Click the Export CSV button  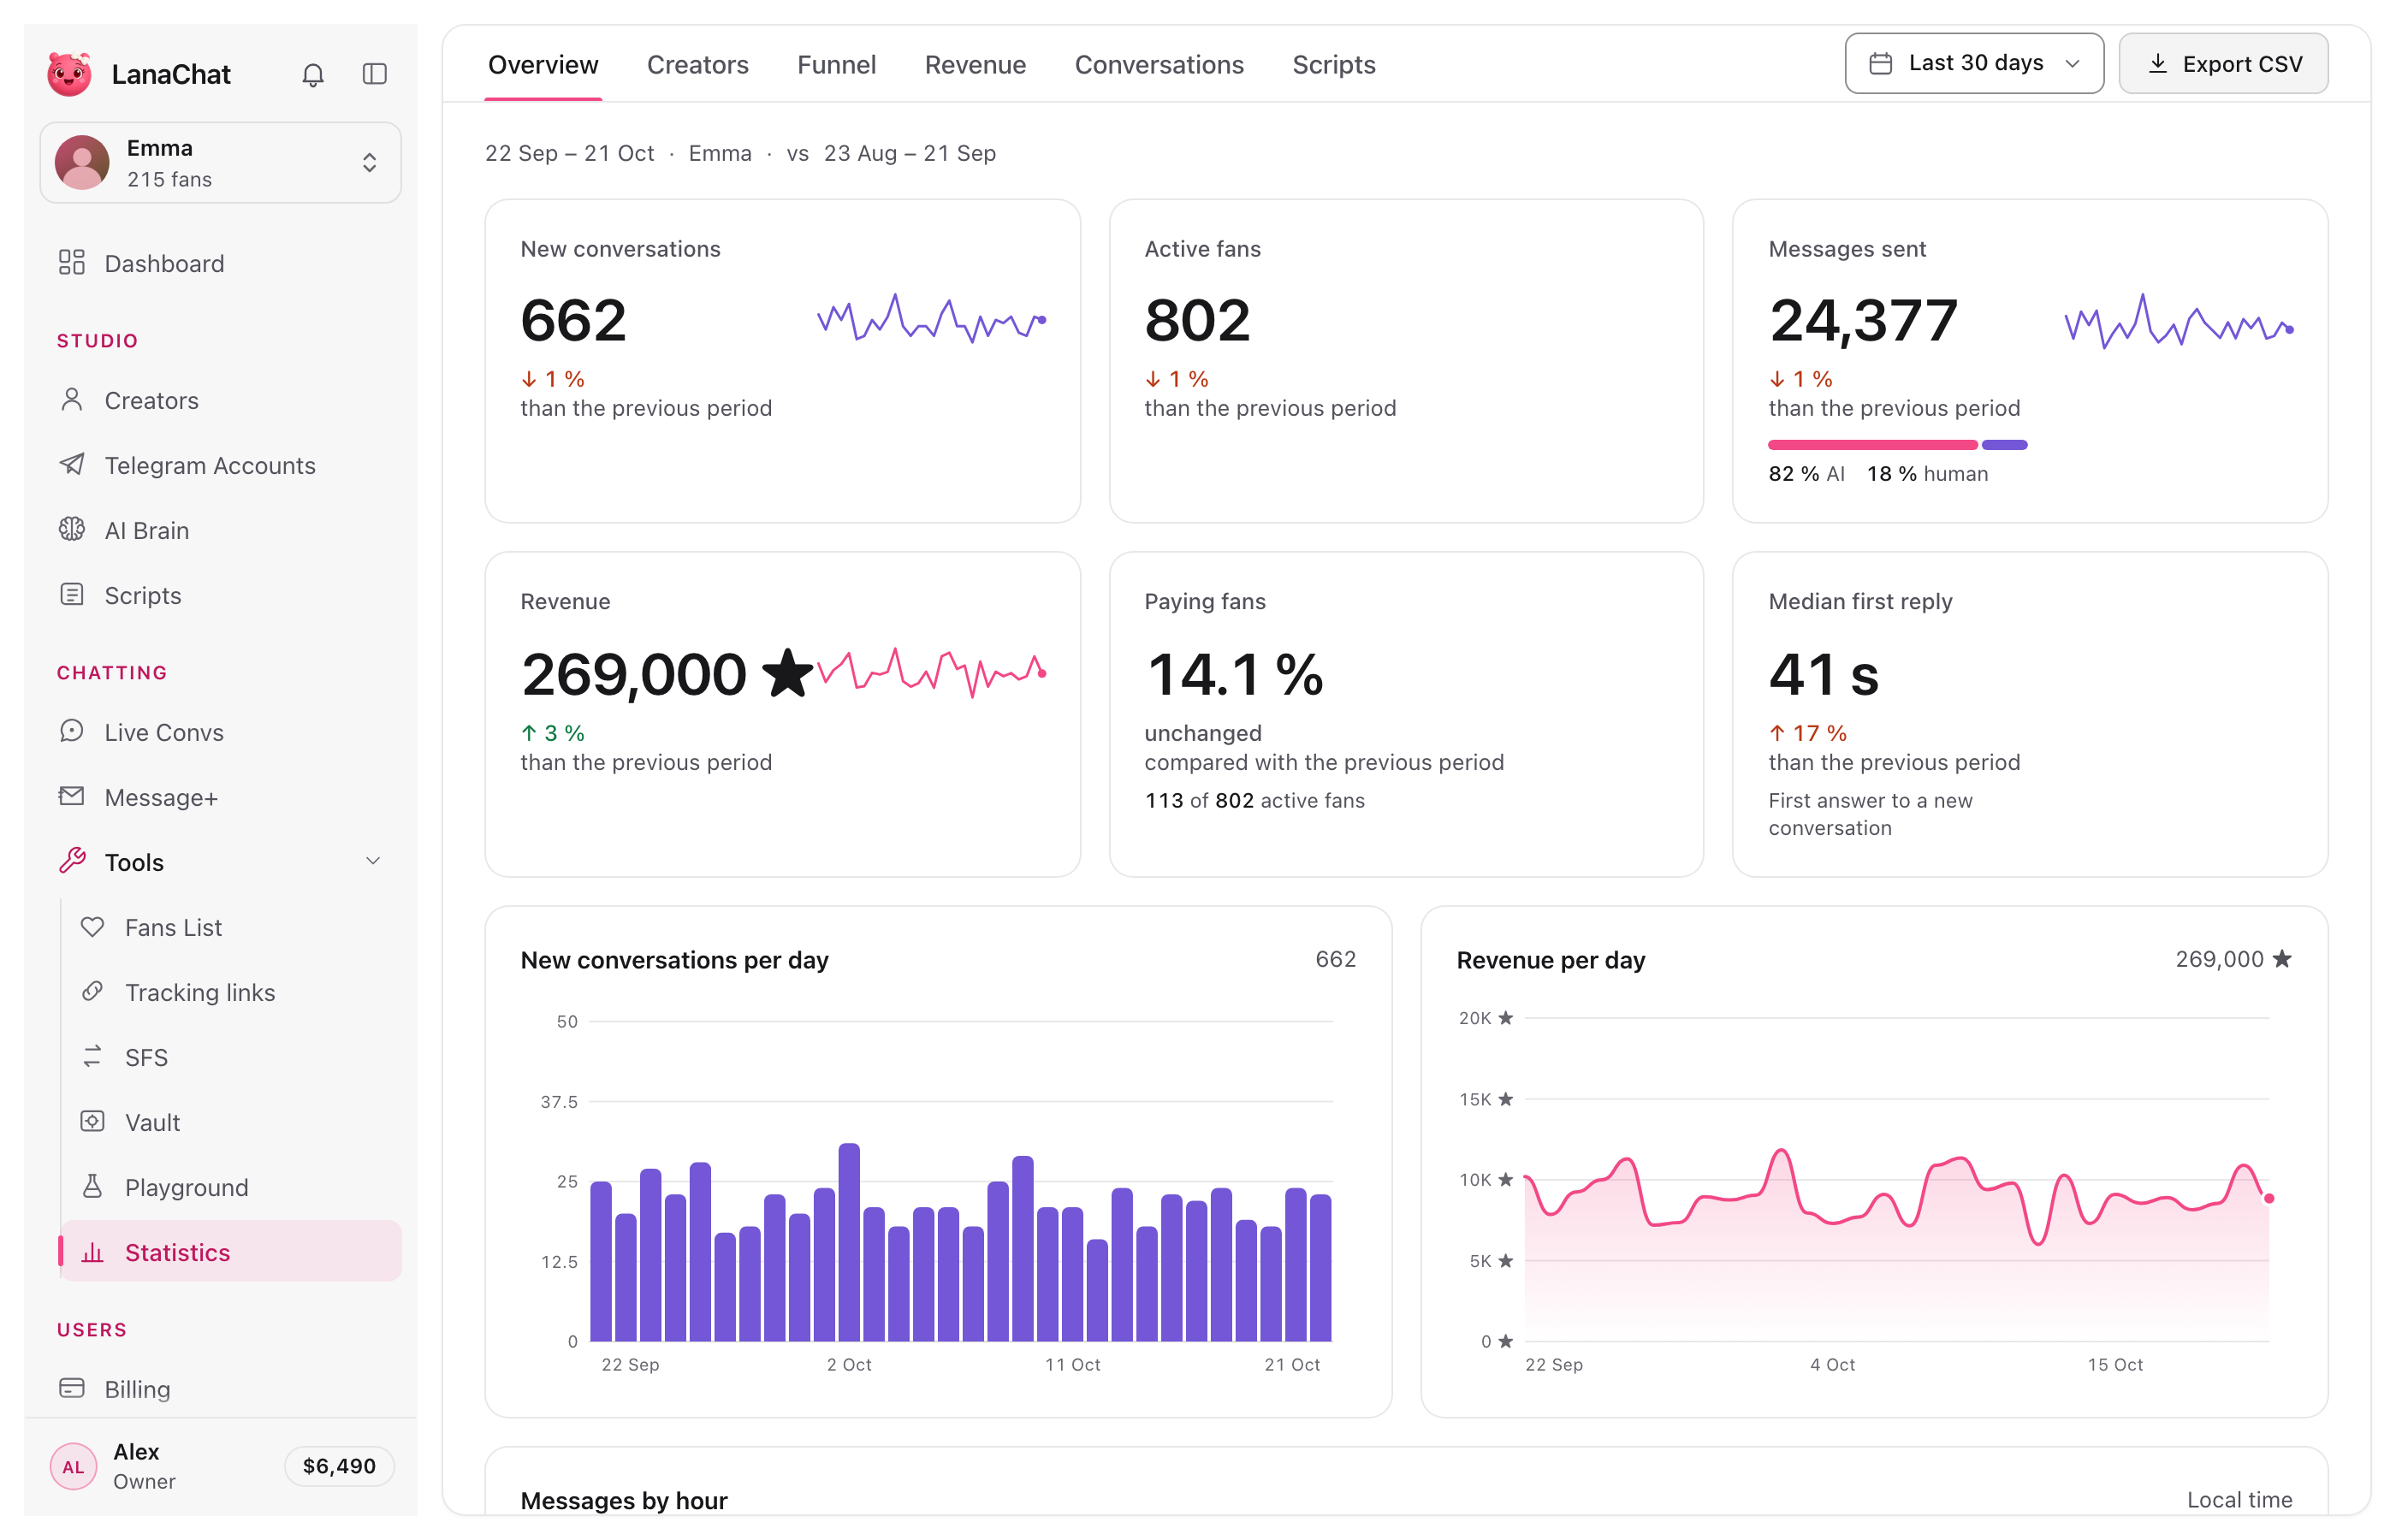[x=2223, y=63]
